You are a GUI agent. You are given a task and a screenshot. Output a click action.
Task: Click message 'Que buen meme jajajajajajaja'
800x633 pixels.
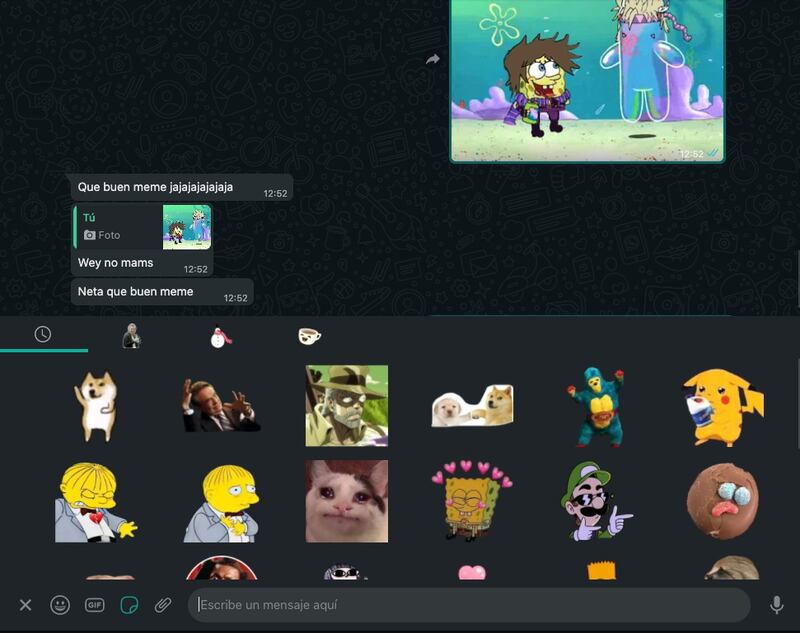pos(182,187)
